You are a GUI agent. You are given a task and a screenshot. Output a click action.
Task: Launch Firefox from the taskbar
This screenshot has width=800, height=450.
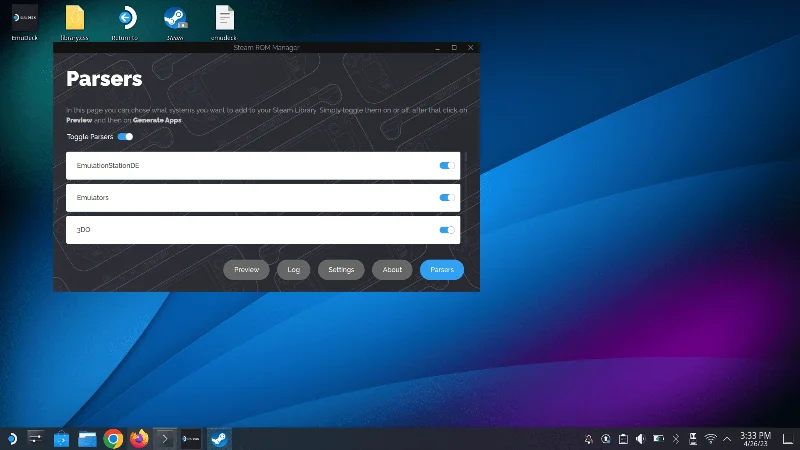point(139,438)
